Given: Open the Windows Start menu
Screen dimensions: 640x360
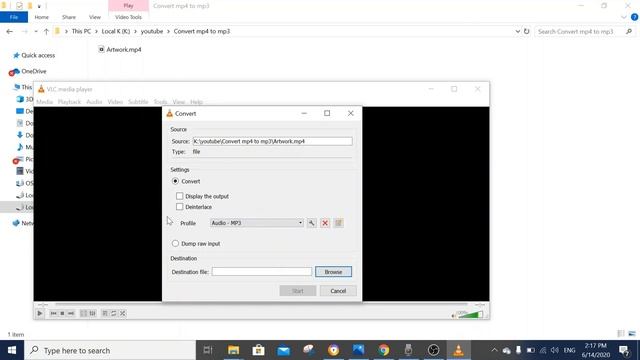Looking at the screenshot, I should tap(12, 350).
